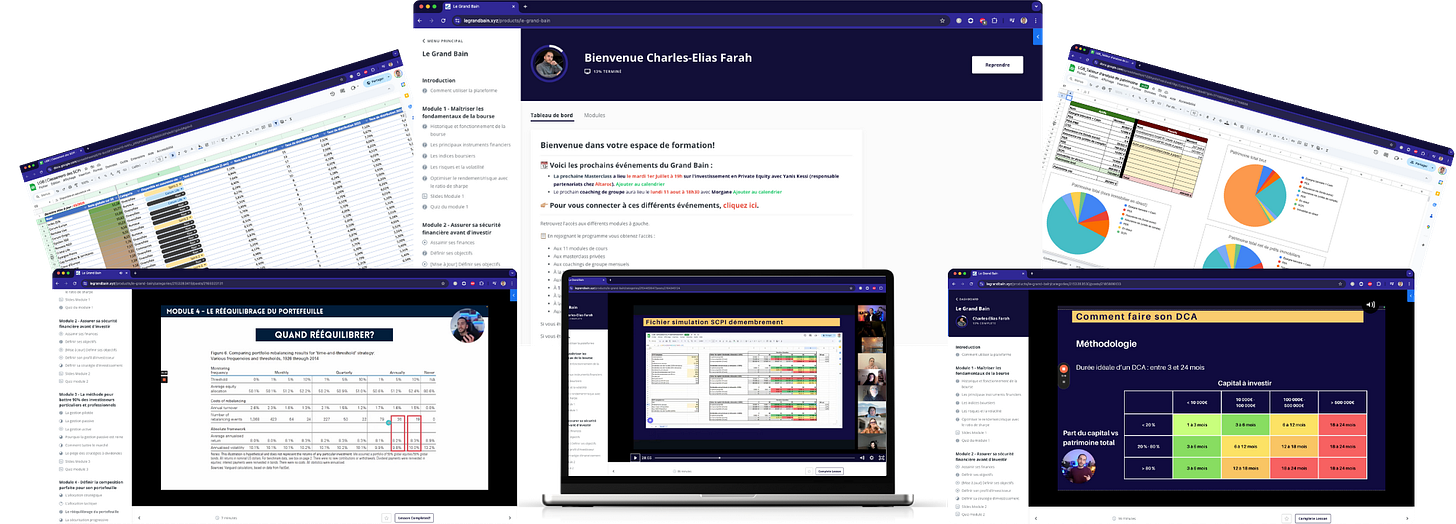This screenshot has width=1456, height=524.
Task: Open 'Les principaux instruments financiers' in top window
Action: [x=468, y=146]
